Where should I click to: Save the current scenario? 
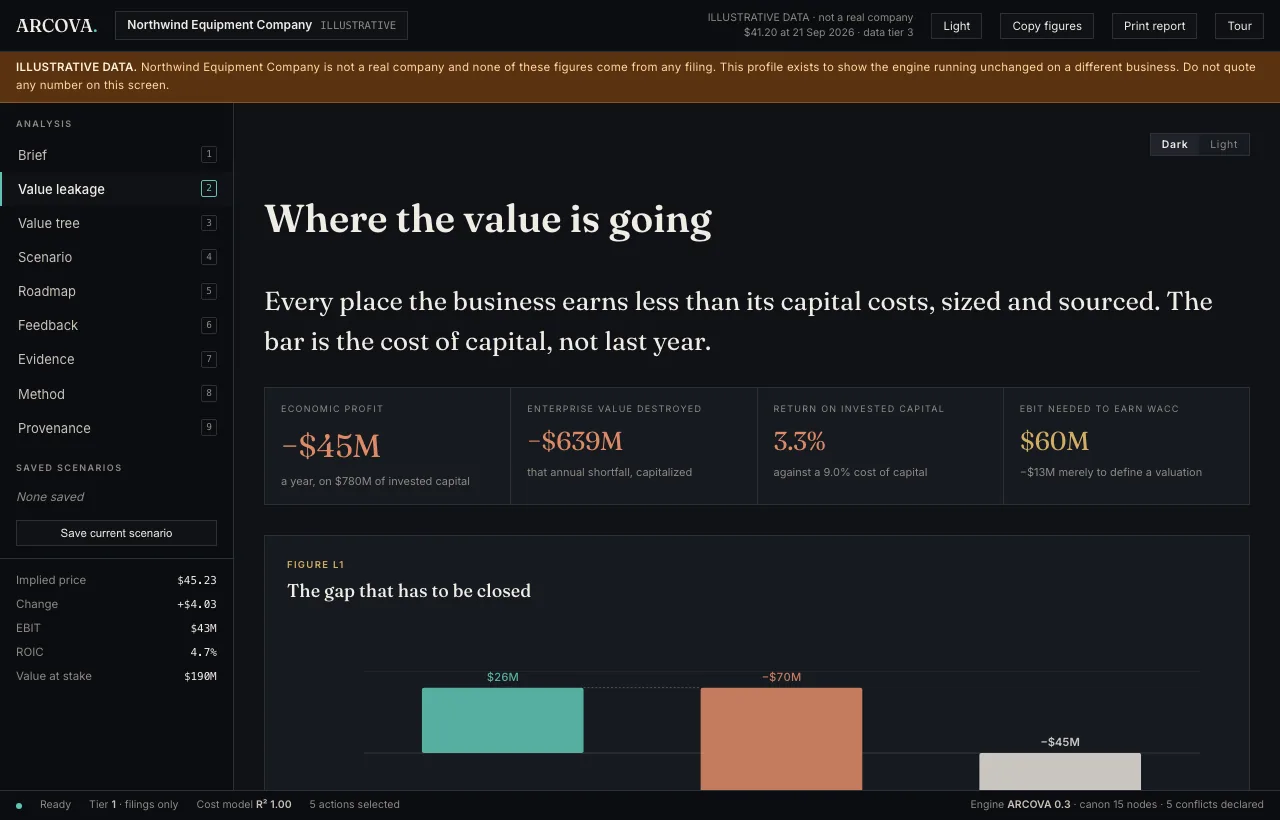[x=116, y=533]
